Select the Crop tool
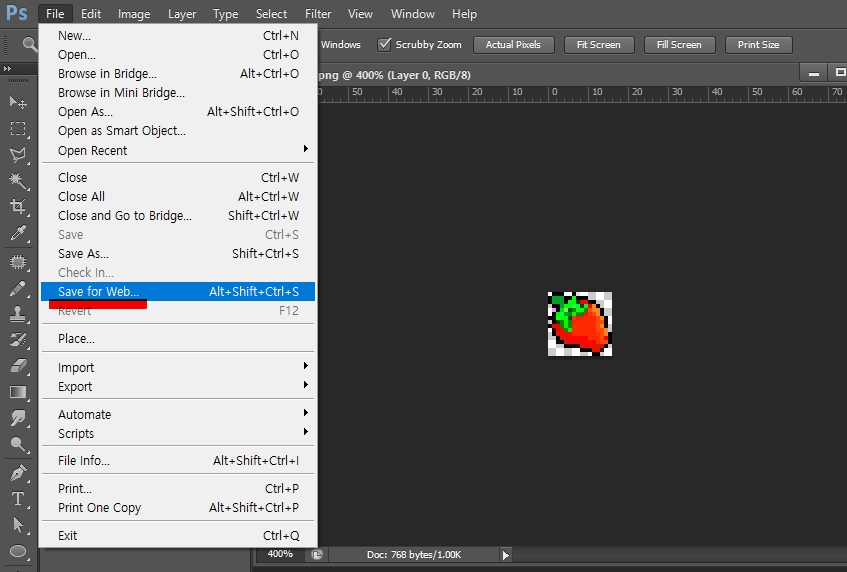Image resolution: width=847 pixels, height=572 pixels. (18, 206)
